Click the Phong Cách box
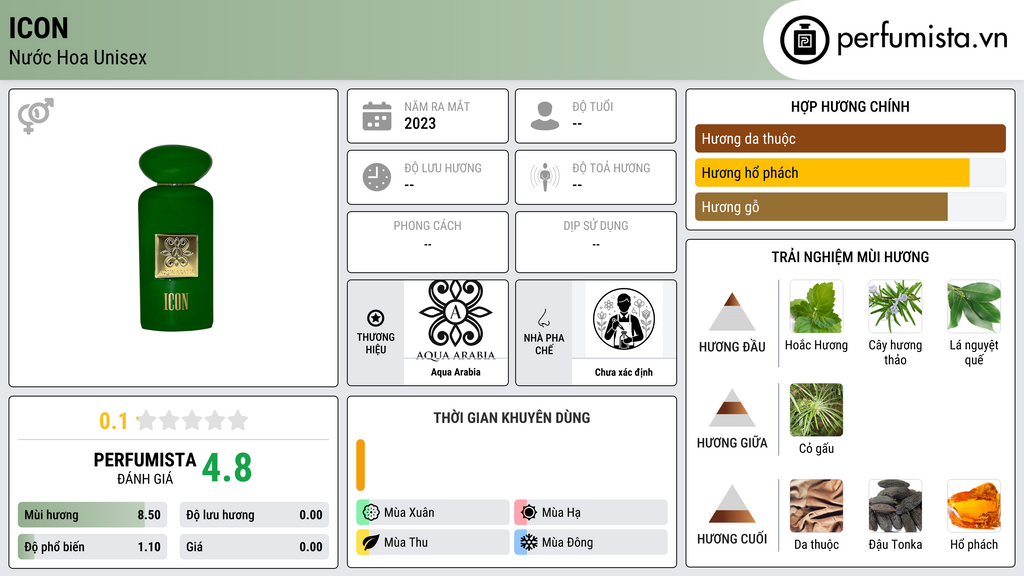Viewport: 1024px width, 576px height. coord(428,242)
